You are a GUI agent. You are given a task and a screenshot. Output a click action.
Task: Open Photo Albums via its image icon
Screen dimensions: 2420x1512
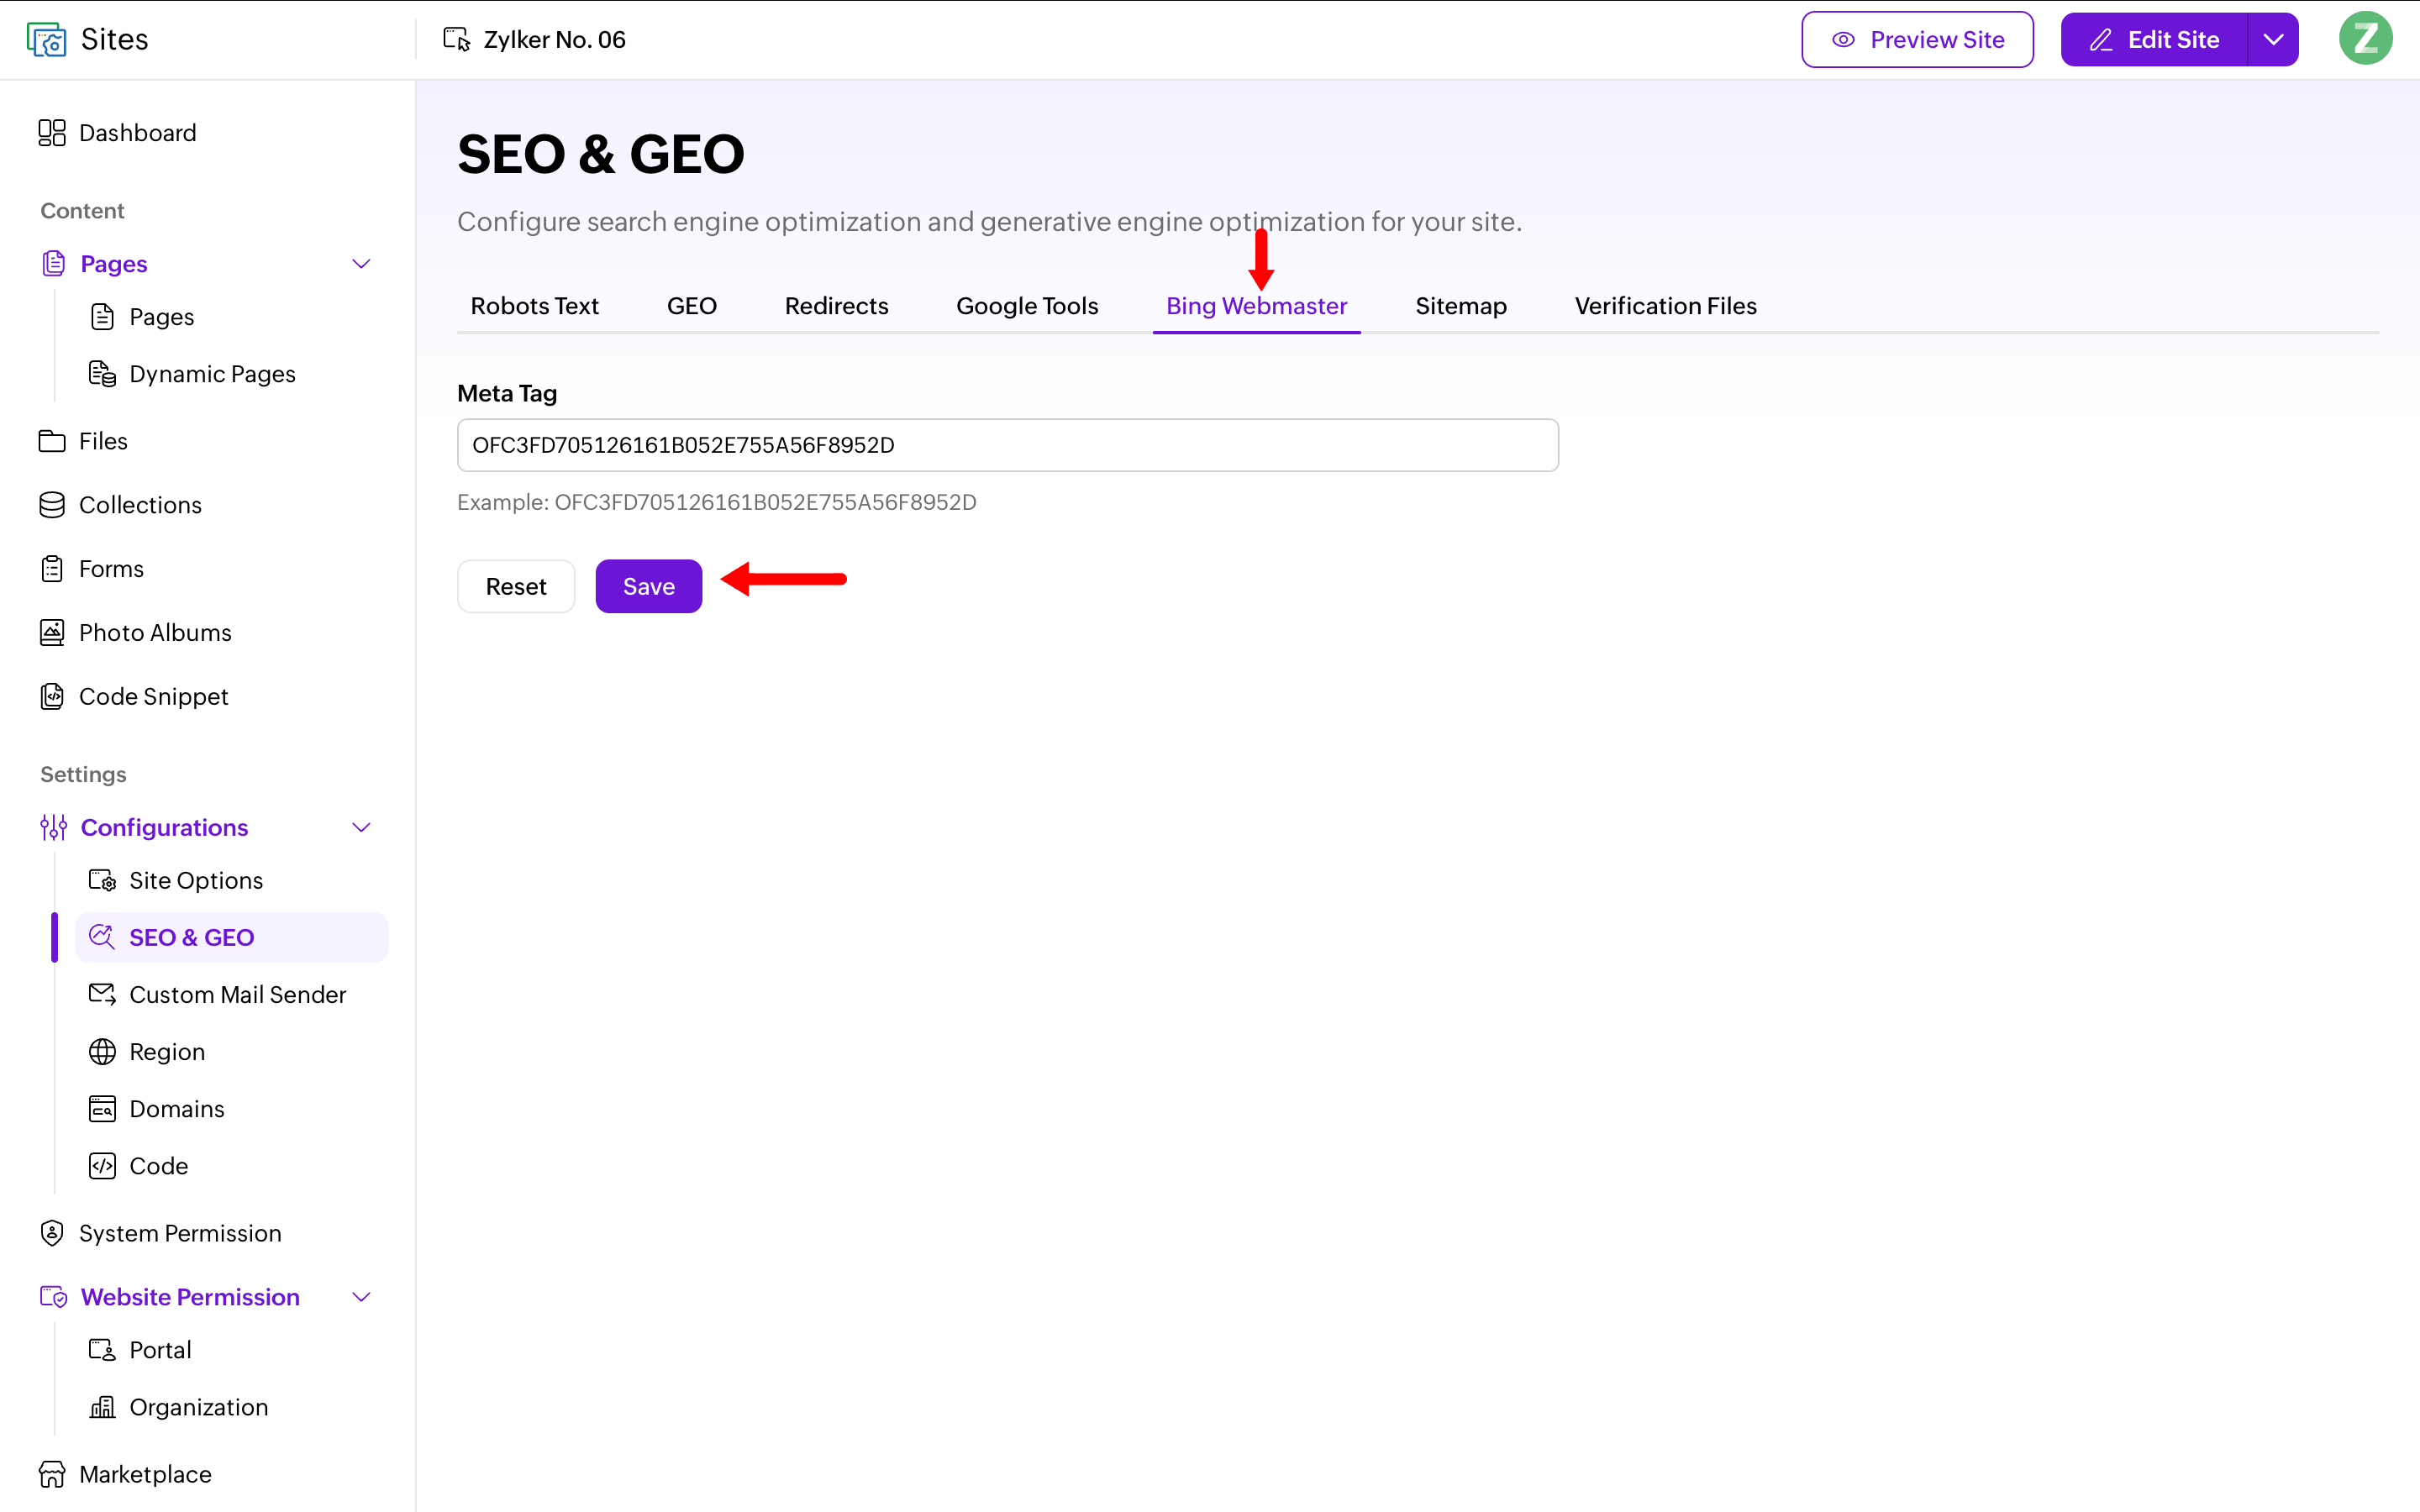click(52, 633)
